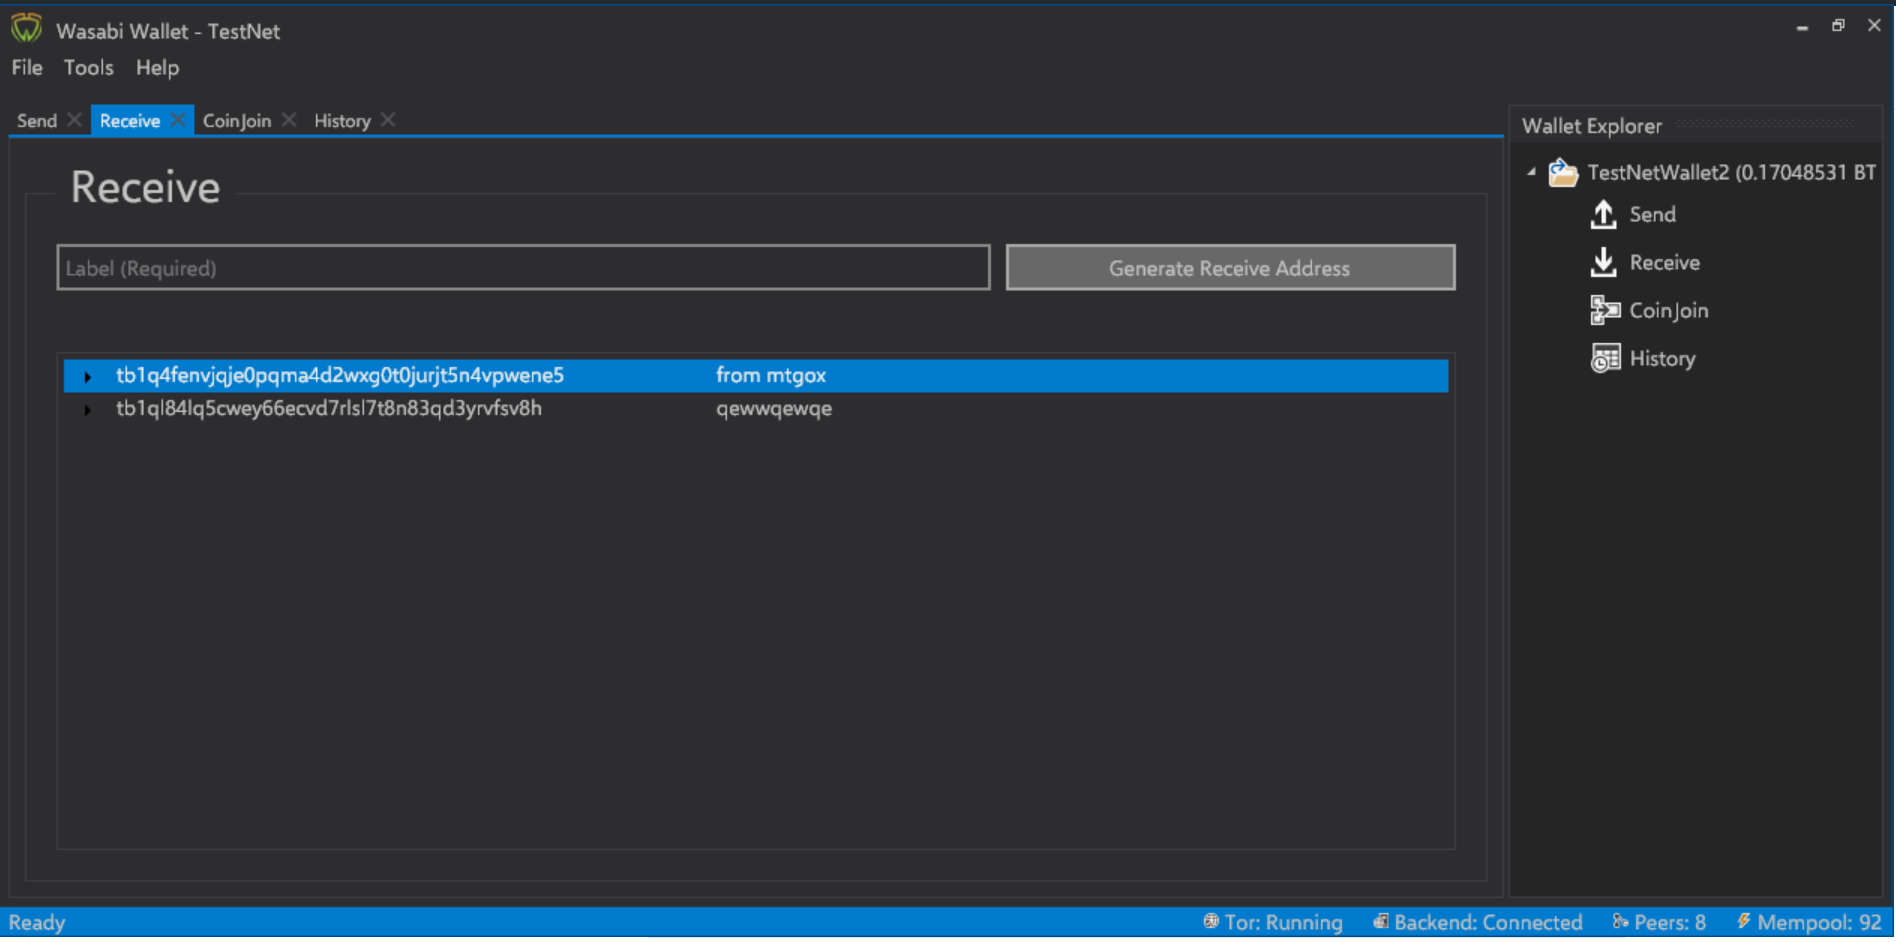Screen dimensions: 1896x942
Task: Click the Backend status icon in status bar
Action: pyautogui.click(x=1380, y=921)
